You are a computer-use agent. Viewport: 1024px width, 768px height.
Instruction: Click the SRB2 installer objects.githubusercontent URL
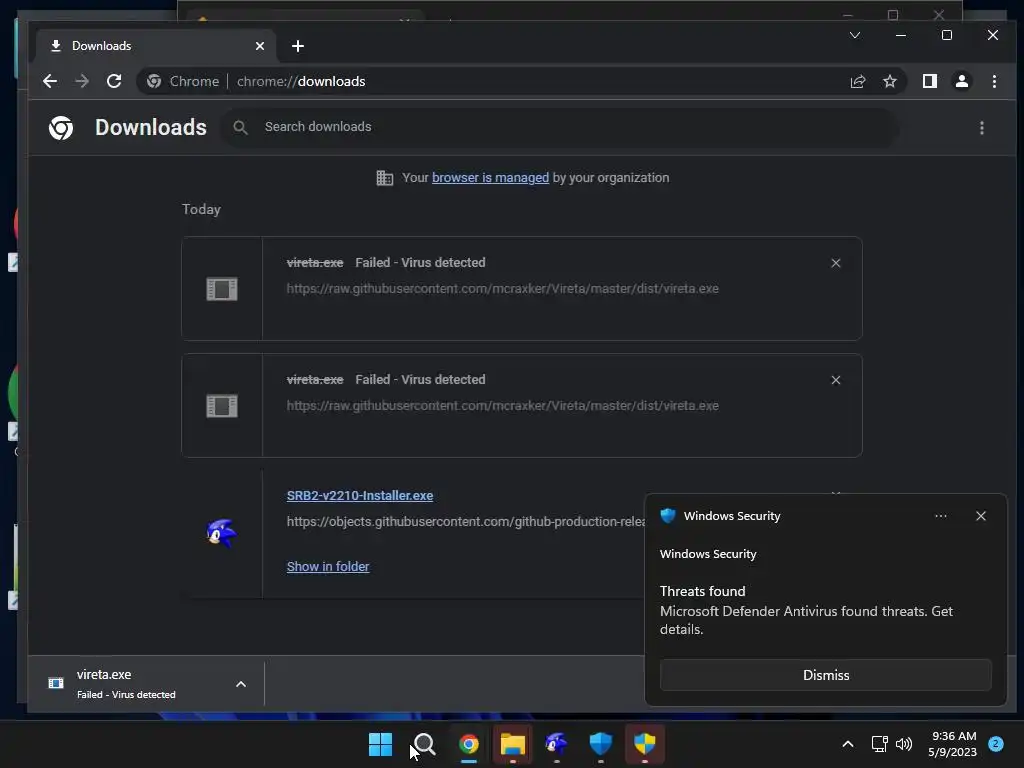pyautogui.click(x=466, y=522)
